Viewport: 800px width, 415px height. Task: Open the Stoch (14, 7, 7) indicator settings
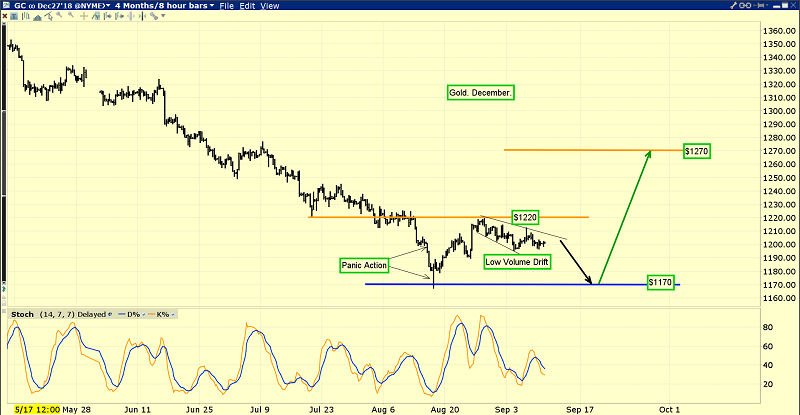[x=40, y=315]
